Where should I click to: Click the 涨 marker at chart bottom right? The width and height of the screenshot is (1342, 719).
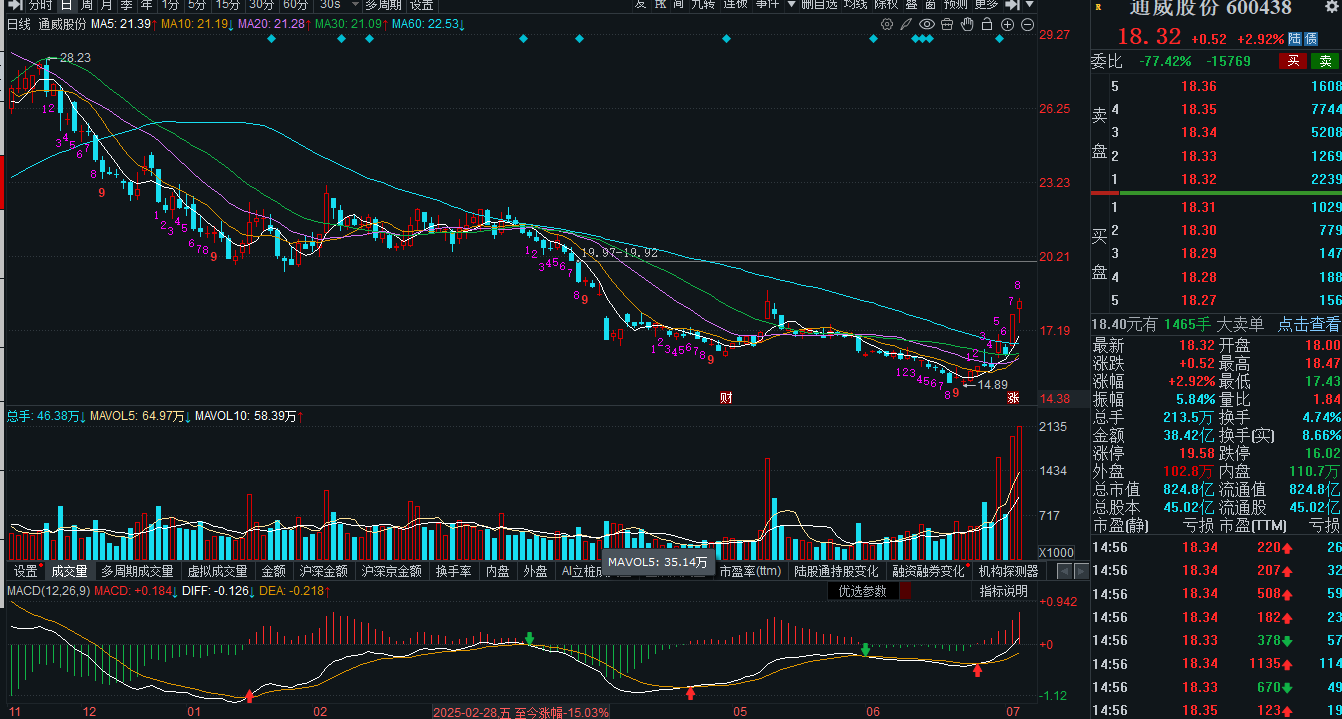coord(1012,398)
